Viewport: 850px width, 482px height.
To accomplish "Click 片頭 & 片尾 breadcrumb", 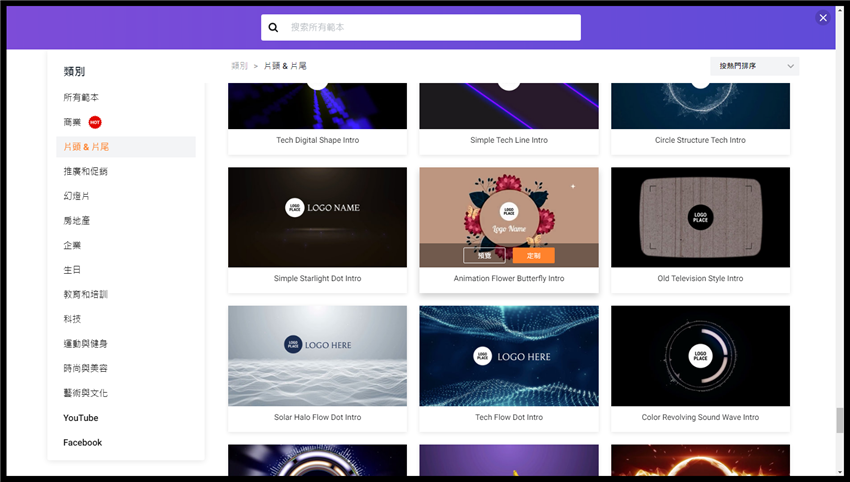I will tap(285, 66).
